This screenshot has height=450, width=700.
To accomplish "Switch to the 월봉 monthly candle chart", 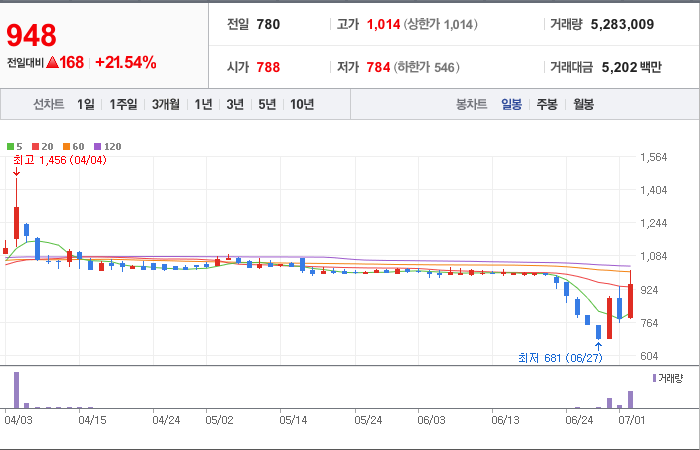I will coord(583,104).
